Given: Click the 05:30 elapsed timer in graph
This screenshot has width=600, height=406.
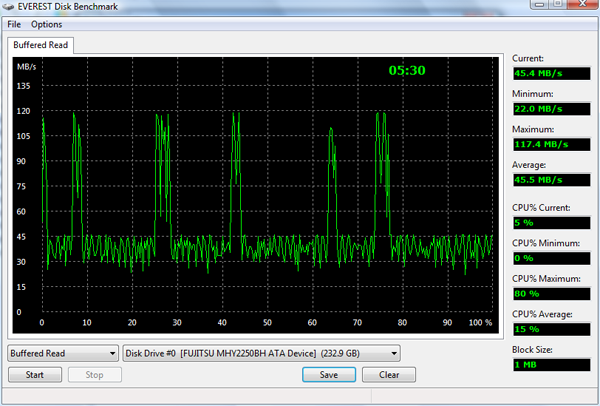Looking at the screenshot, I should pos(407,70).
